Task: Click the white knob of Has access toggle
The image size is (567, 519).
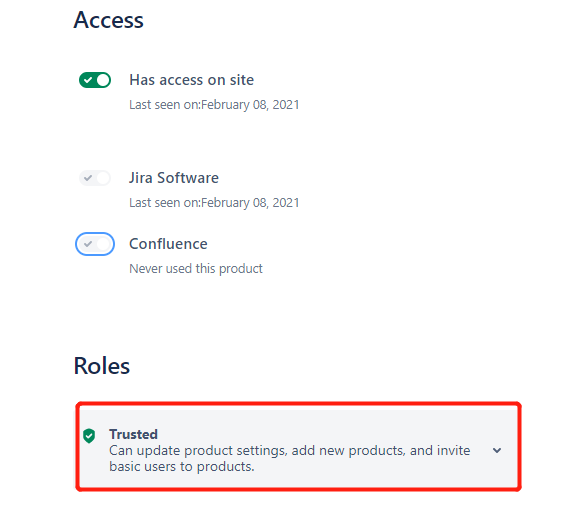Action: click(x=103, y=80)
